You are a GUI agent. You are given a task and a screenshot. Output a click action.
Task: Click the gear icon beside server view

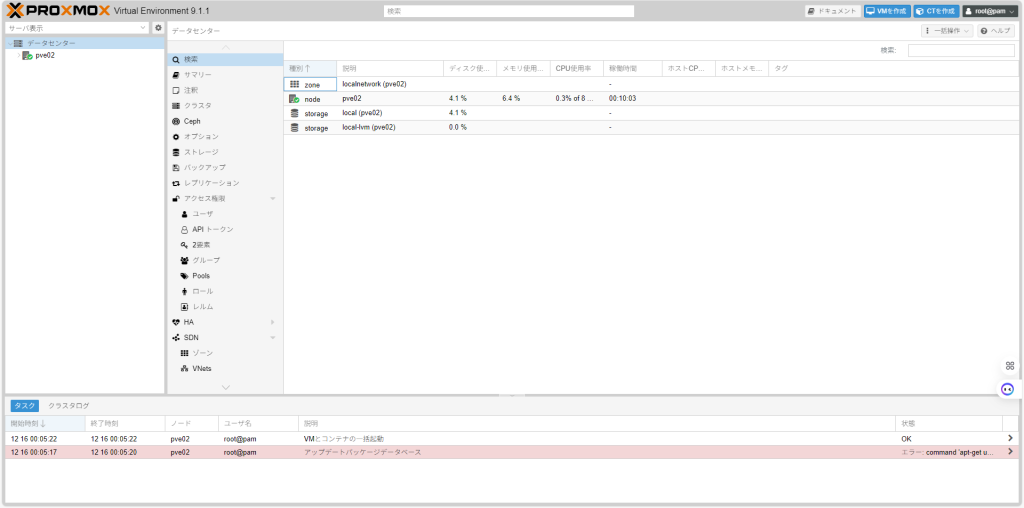point(158,28)
